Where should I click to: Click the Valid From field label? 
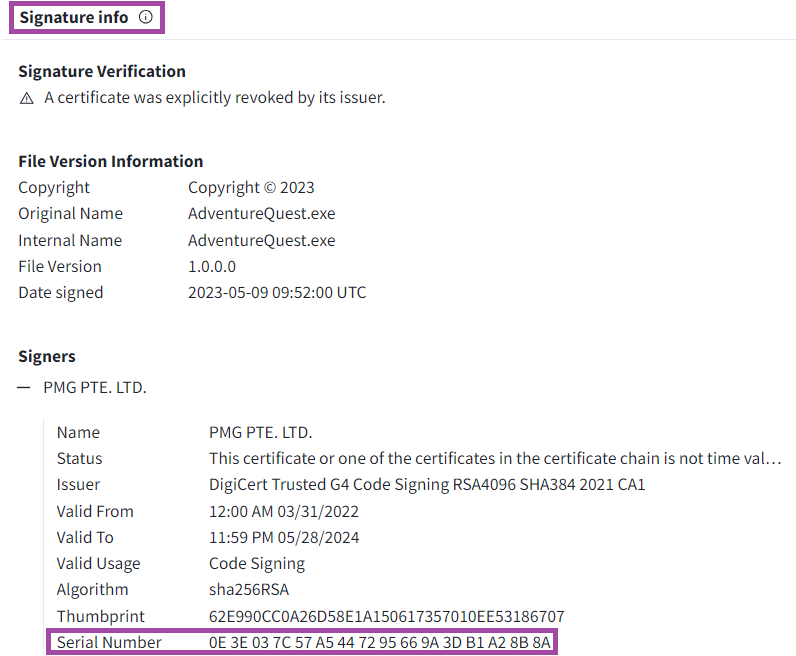click(95, 511)
